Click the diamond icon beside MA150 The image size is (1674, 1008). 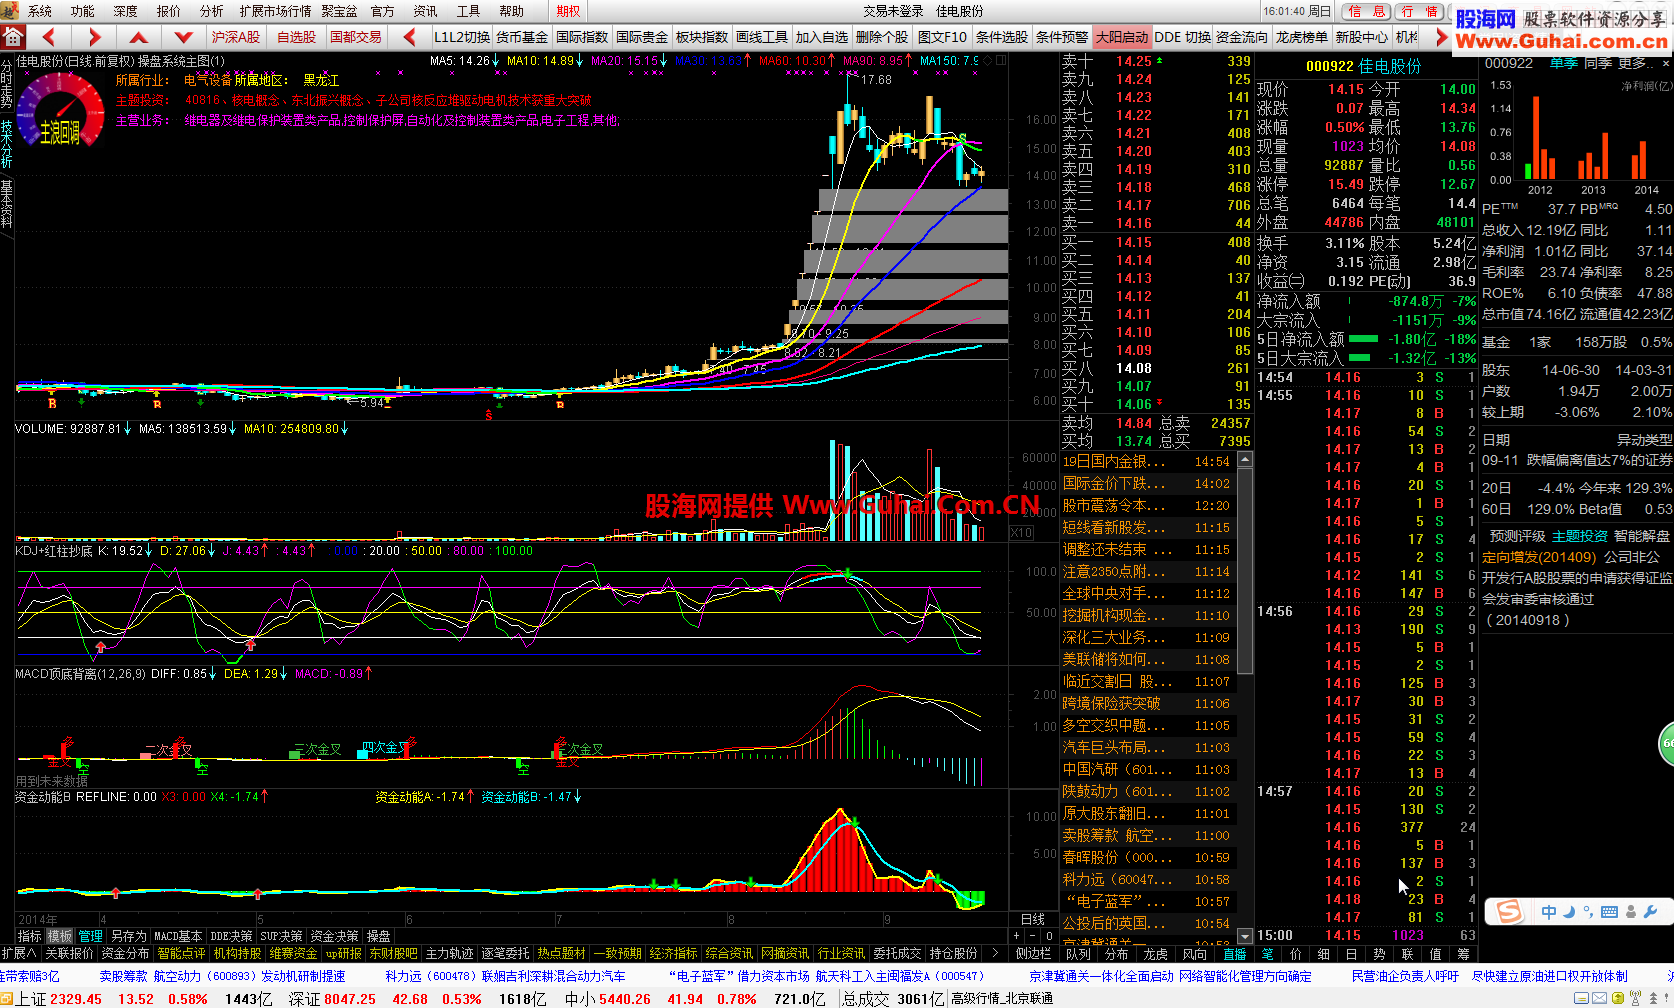tap(988, 61)
